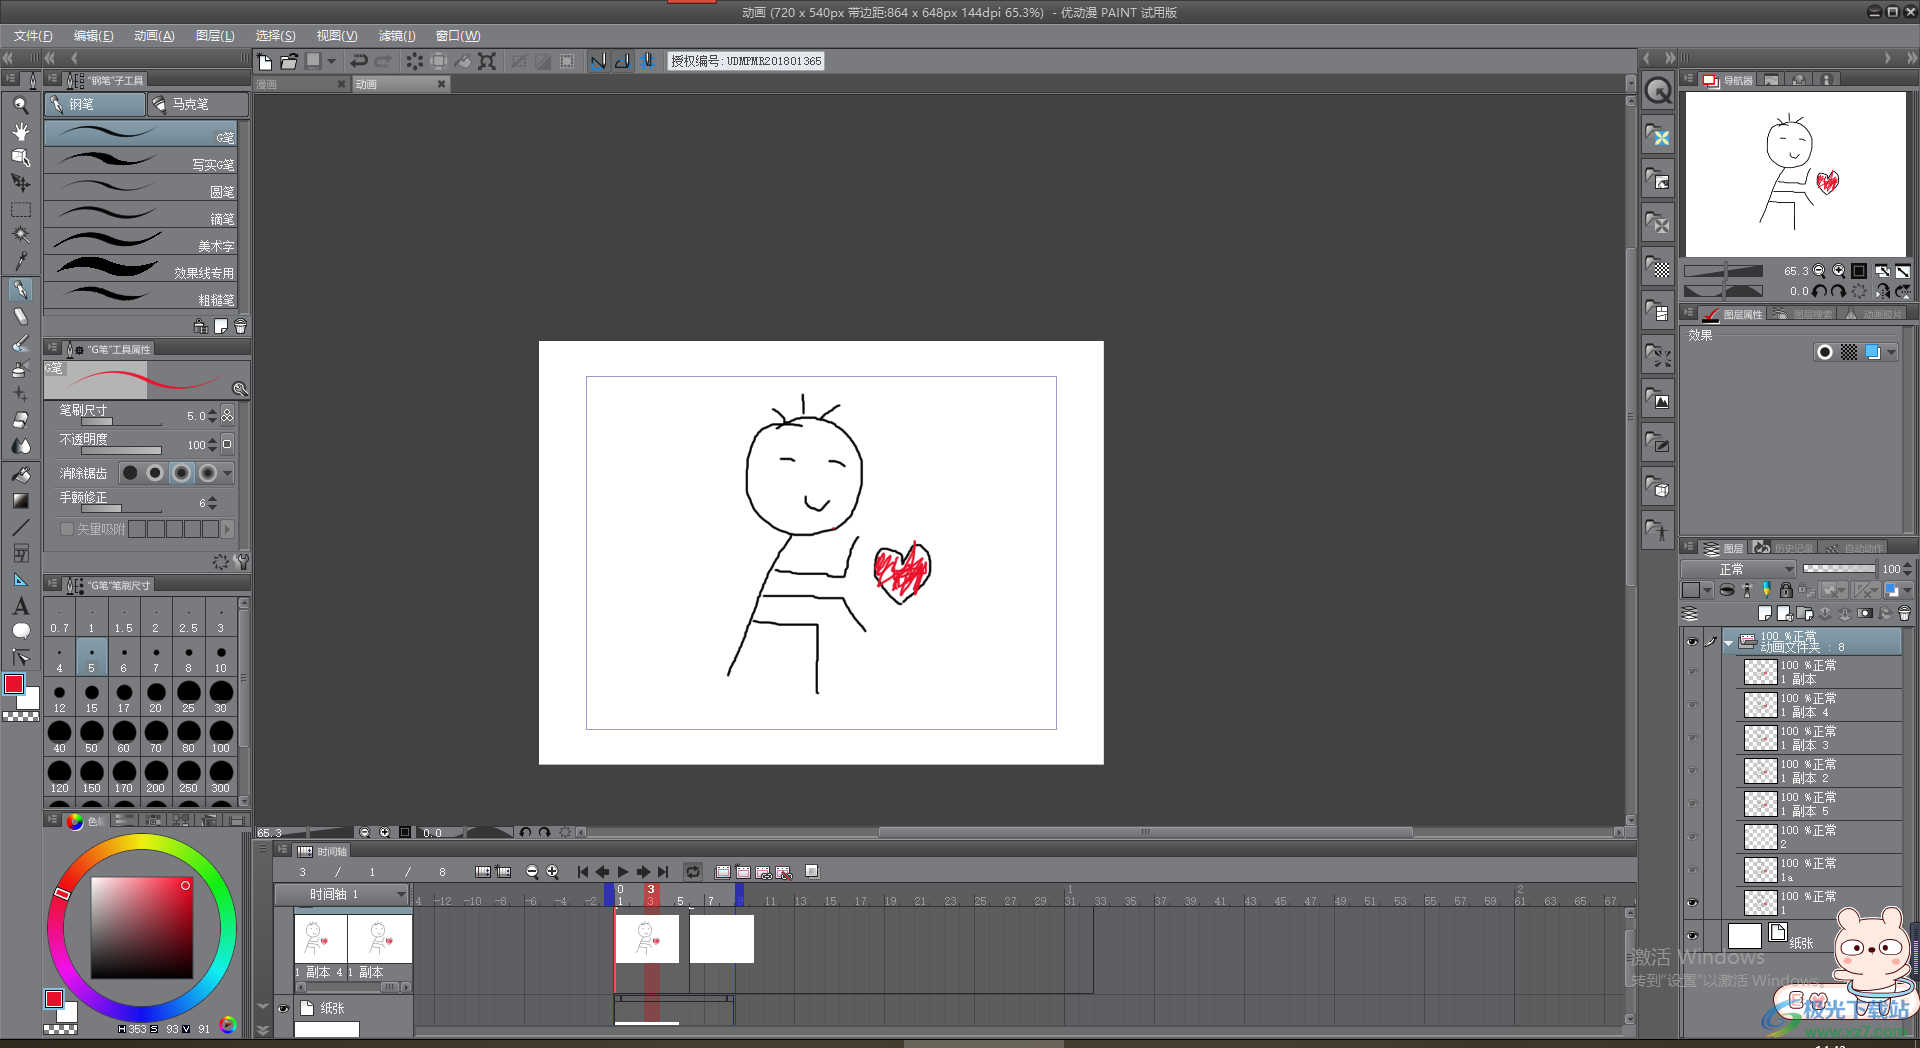Open sub tool detail wrench icon
This screenshot has height=1048, width=1920.
(241, 562)
